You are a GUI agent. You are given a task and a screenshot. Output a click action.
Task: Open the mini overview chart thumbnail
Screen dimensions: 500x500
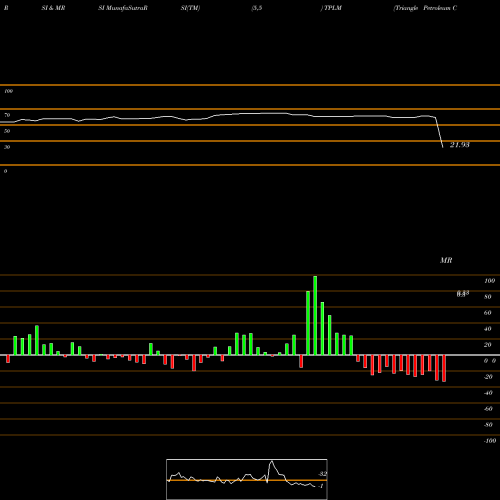tap(247, 479)
